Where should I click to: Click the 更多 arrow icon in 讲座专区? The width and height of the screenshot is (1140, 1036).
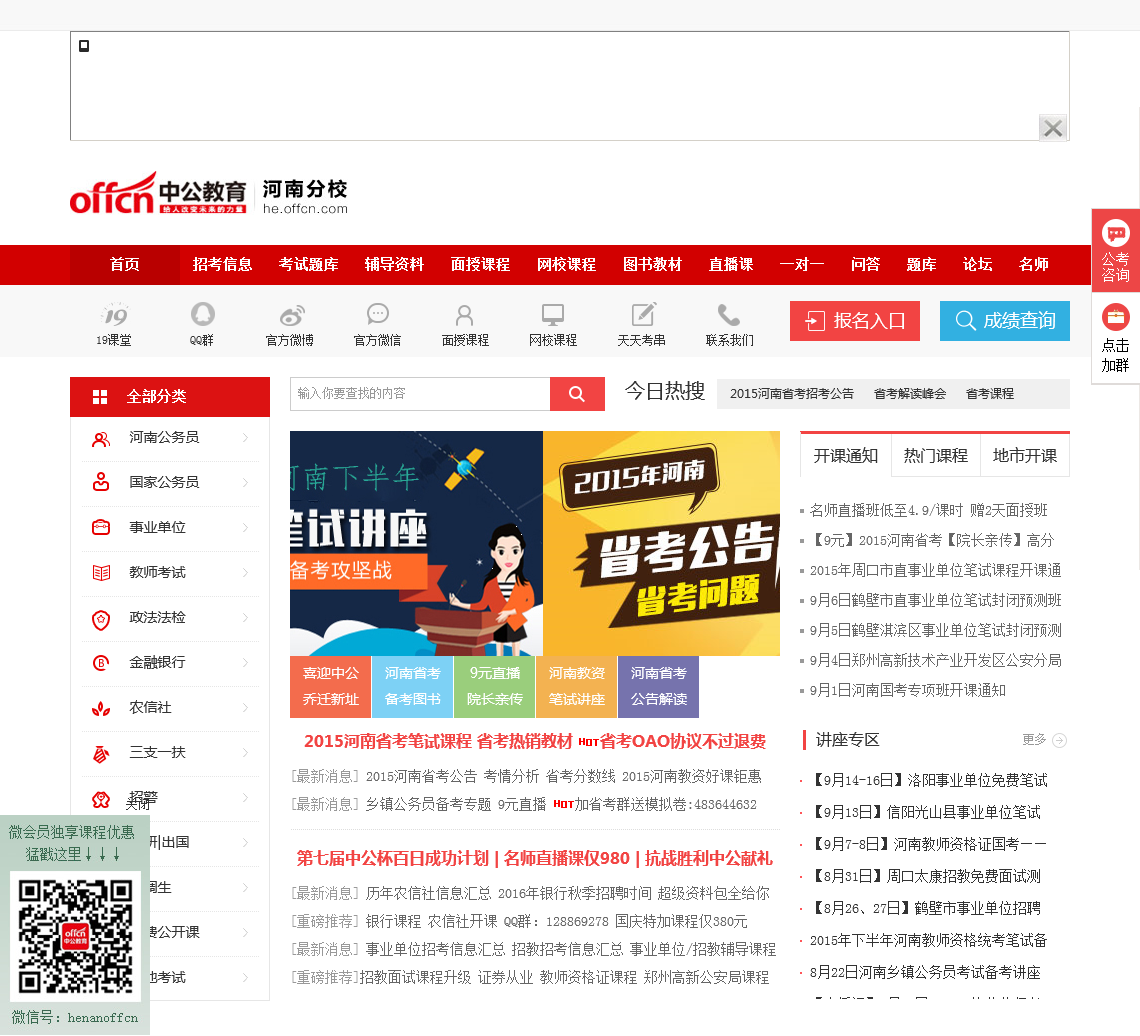point(1060,740)
